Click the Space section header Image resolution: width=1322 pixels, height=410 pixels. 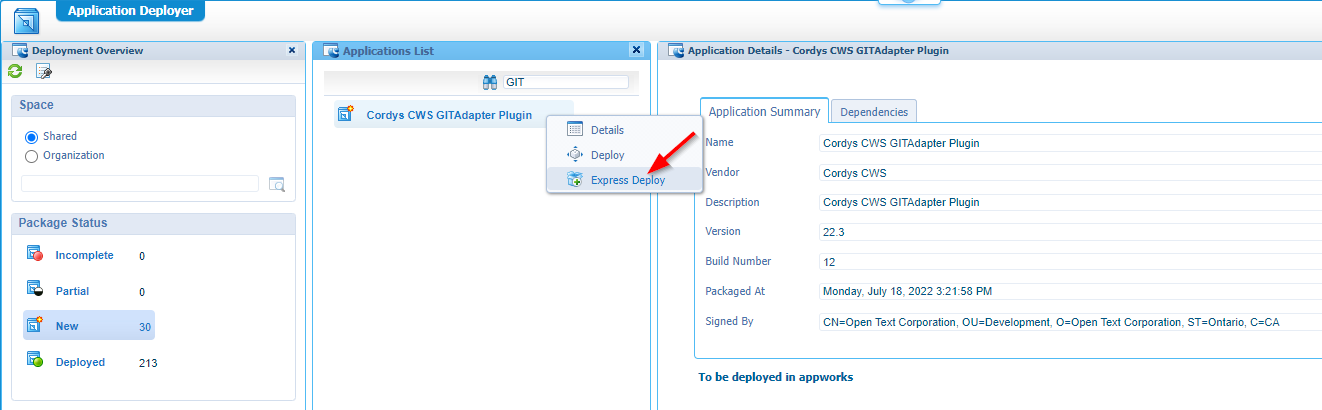[153, 105]
